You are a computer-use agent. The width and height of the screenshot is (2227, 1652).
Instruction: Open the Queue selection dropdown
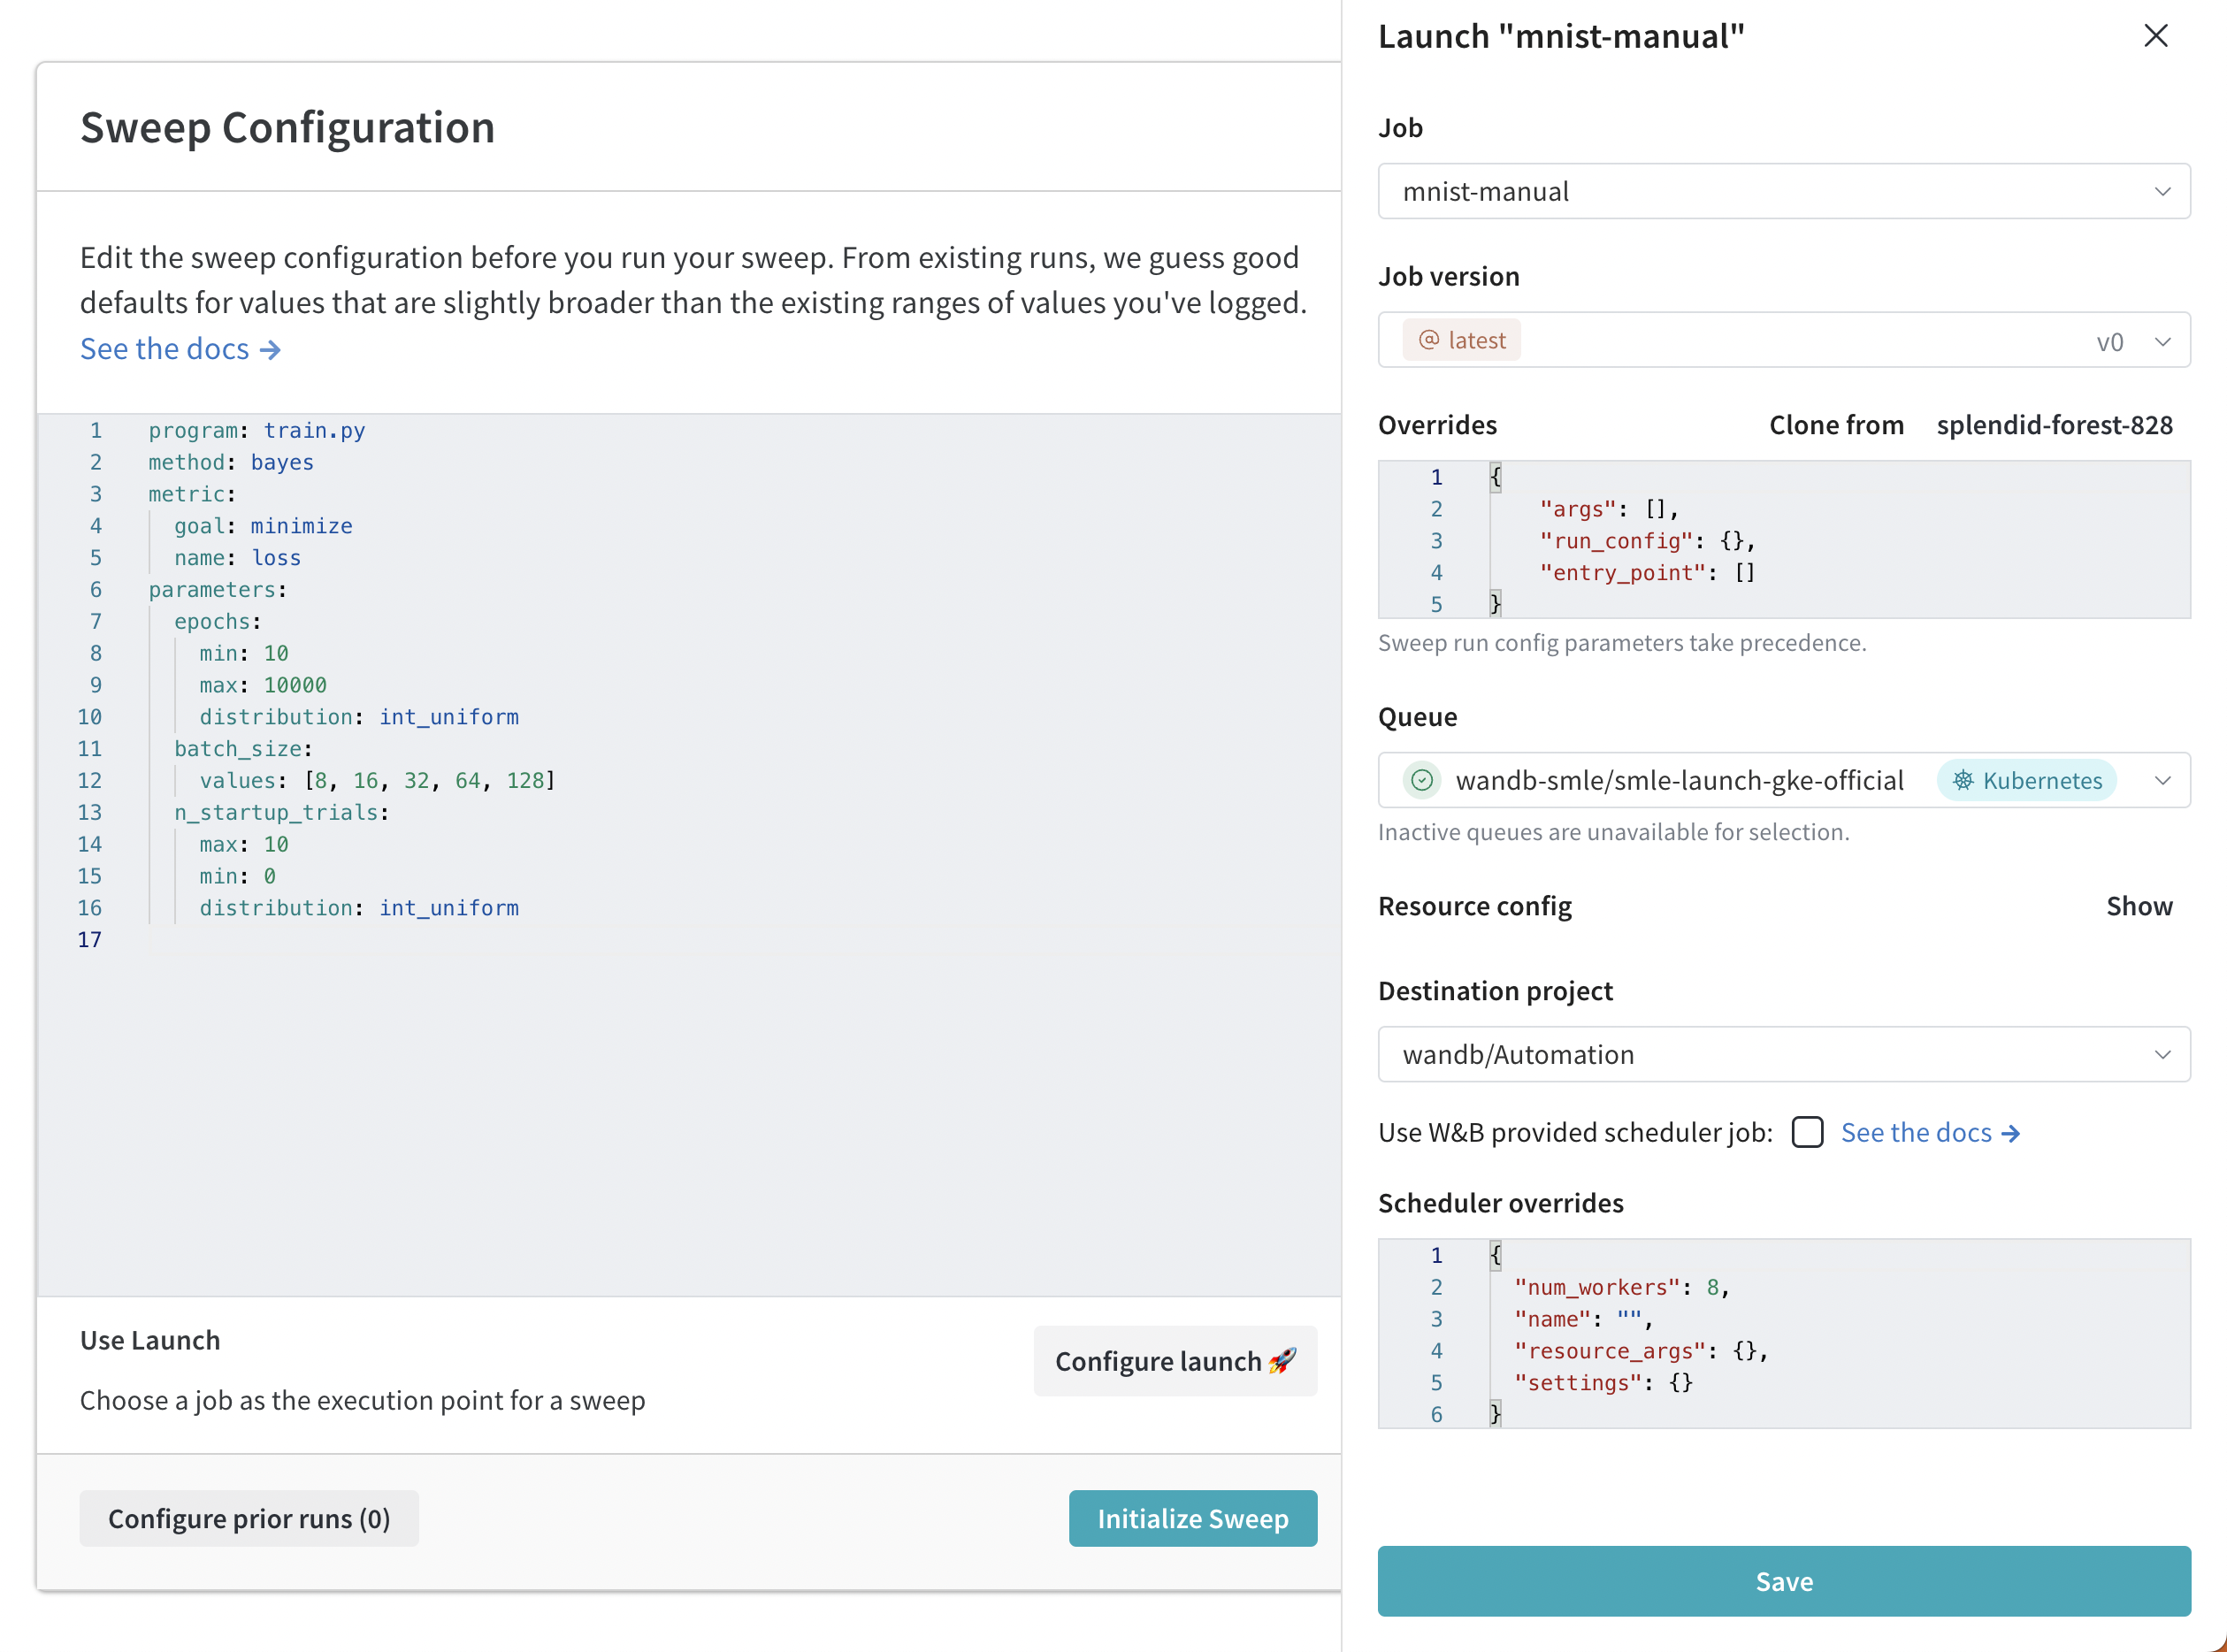(x=2162, y=780)
